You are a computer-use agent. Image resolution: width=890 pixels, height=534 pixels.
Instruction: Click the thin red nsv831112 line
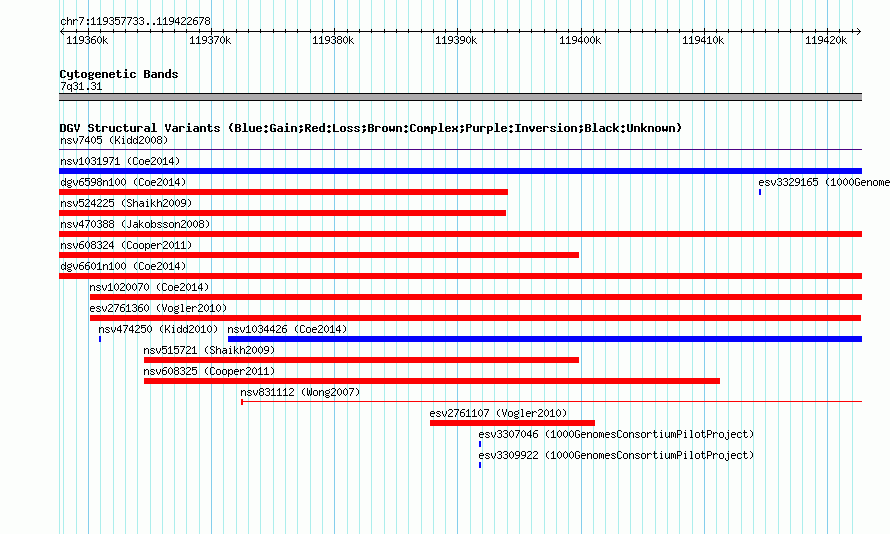click(552, 402)
